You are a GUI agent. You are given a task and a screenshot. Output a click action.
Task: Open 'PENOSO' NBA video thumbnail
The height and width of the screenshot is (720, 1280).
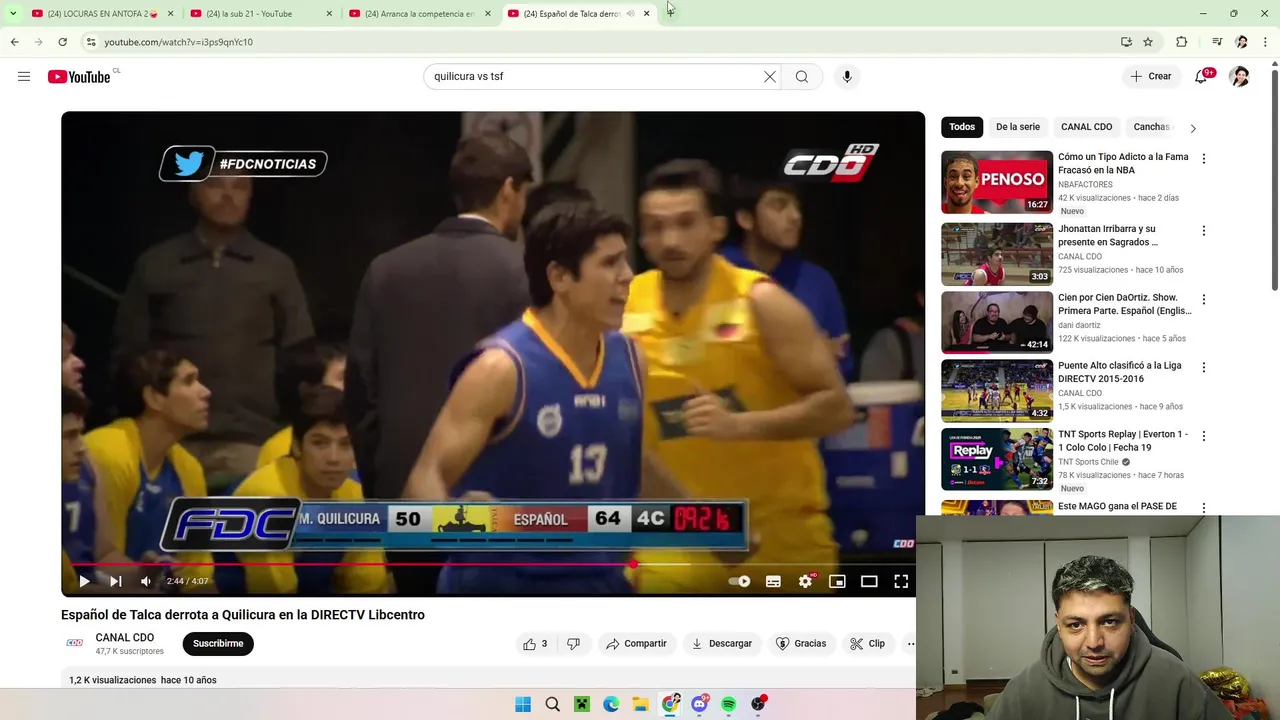click(997, 182)
